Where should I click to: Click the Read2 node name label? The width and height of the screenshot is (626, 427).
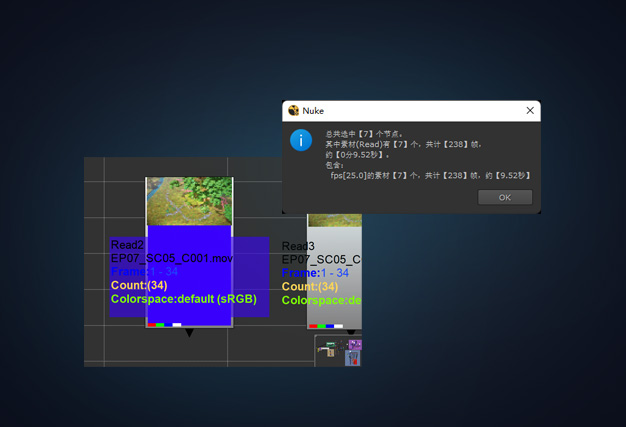[128, 245]
